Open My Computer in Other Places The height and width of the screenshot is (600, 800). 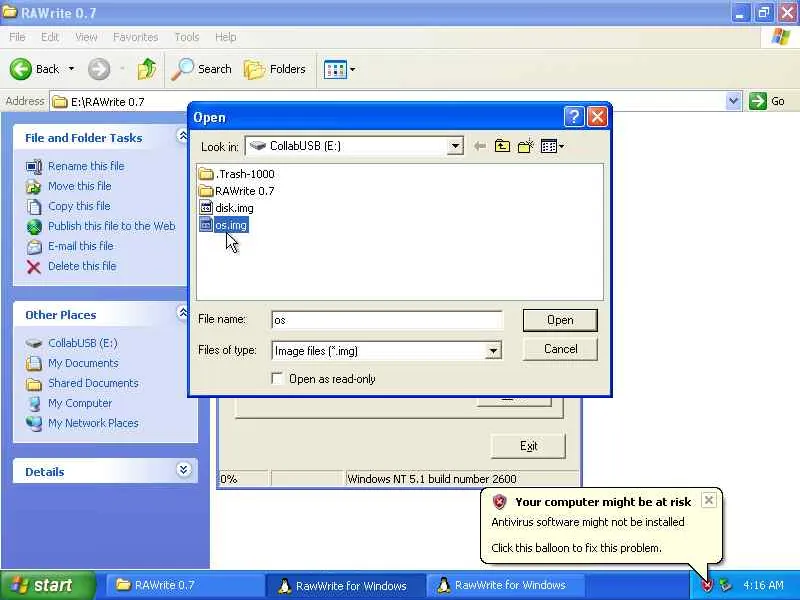(80, 403)
